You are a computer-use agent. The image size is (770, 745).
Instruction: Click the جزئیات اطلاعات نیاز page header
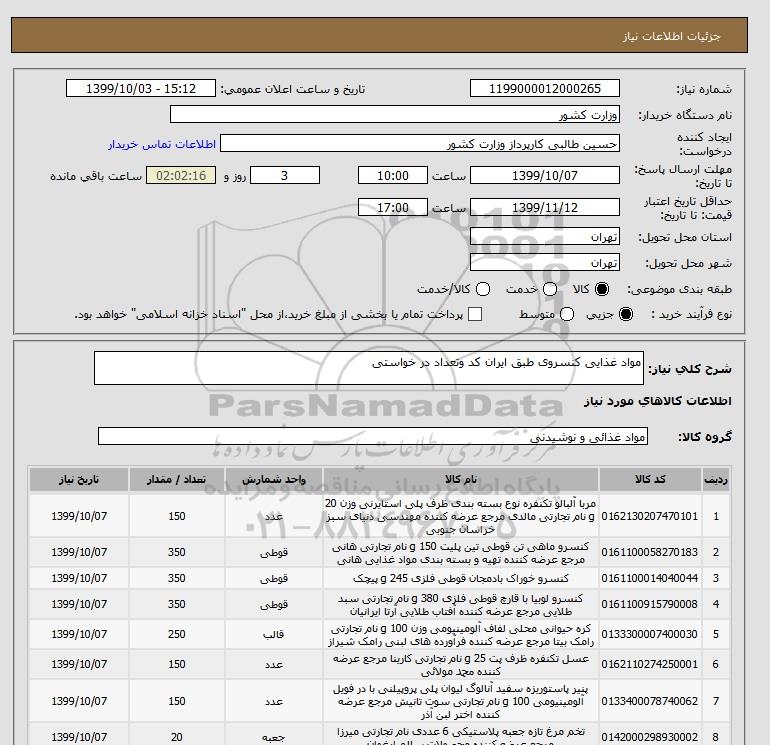pyautogui.click(x=671, y=36)
